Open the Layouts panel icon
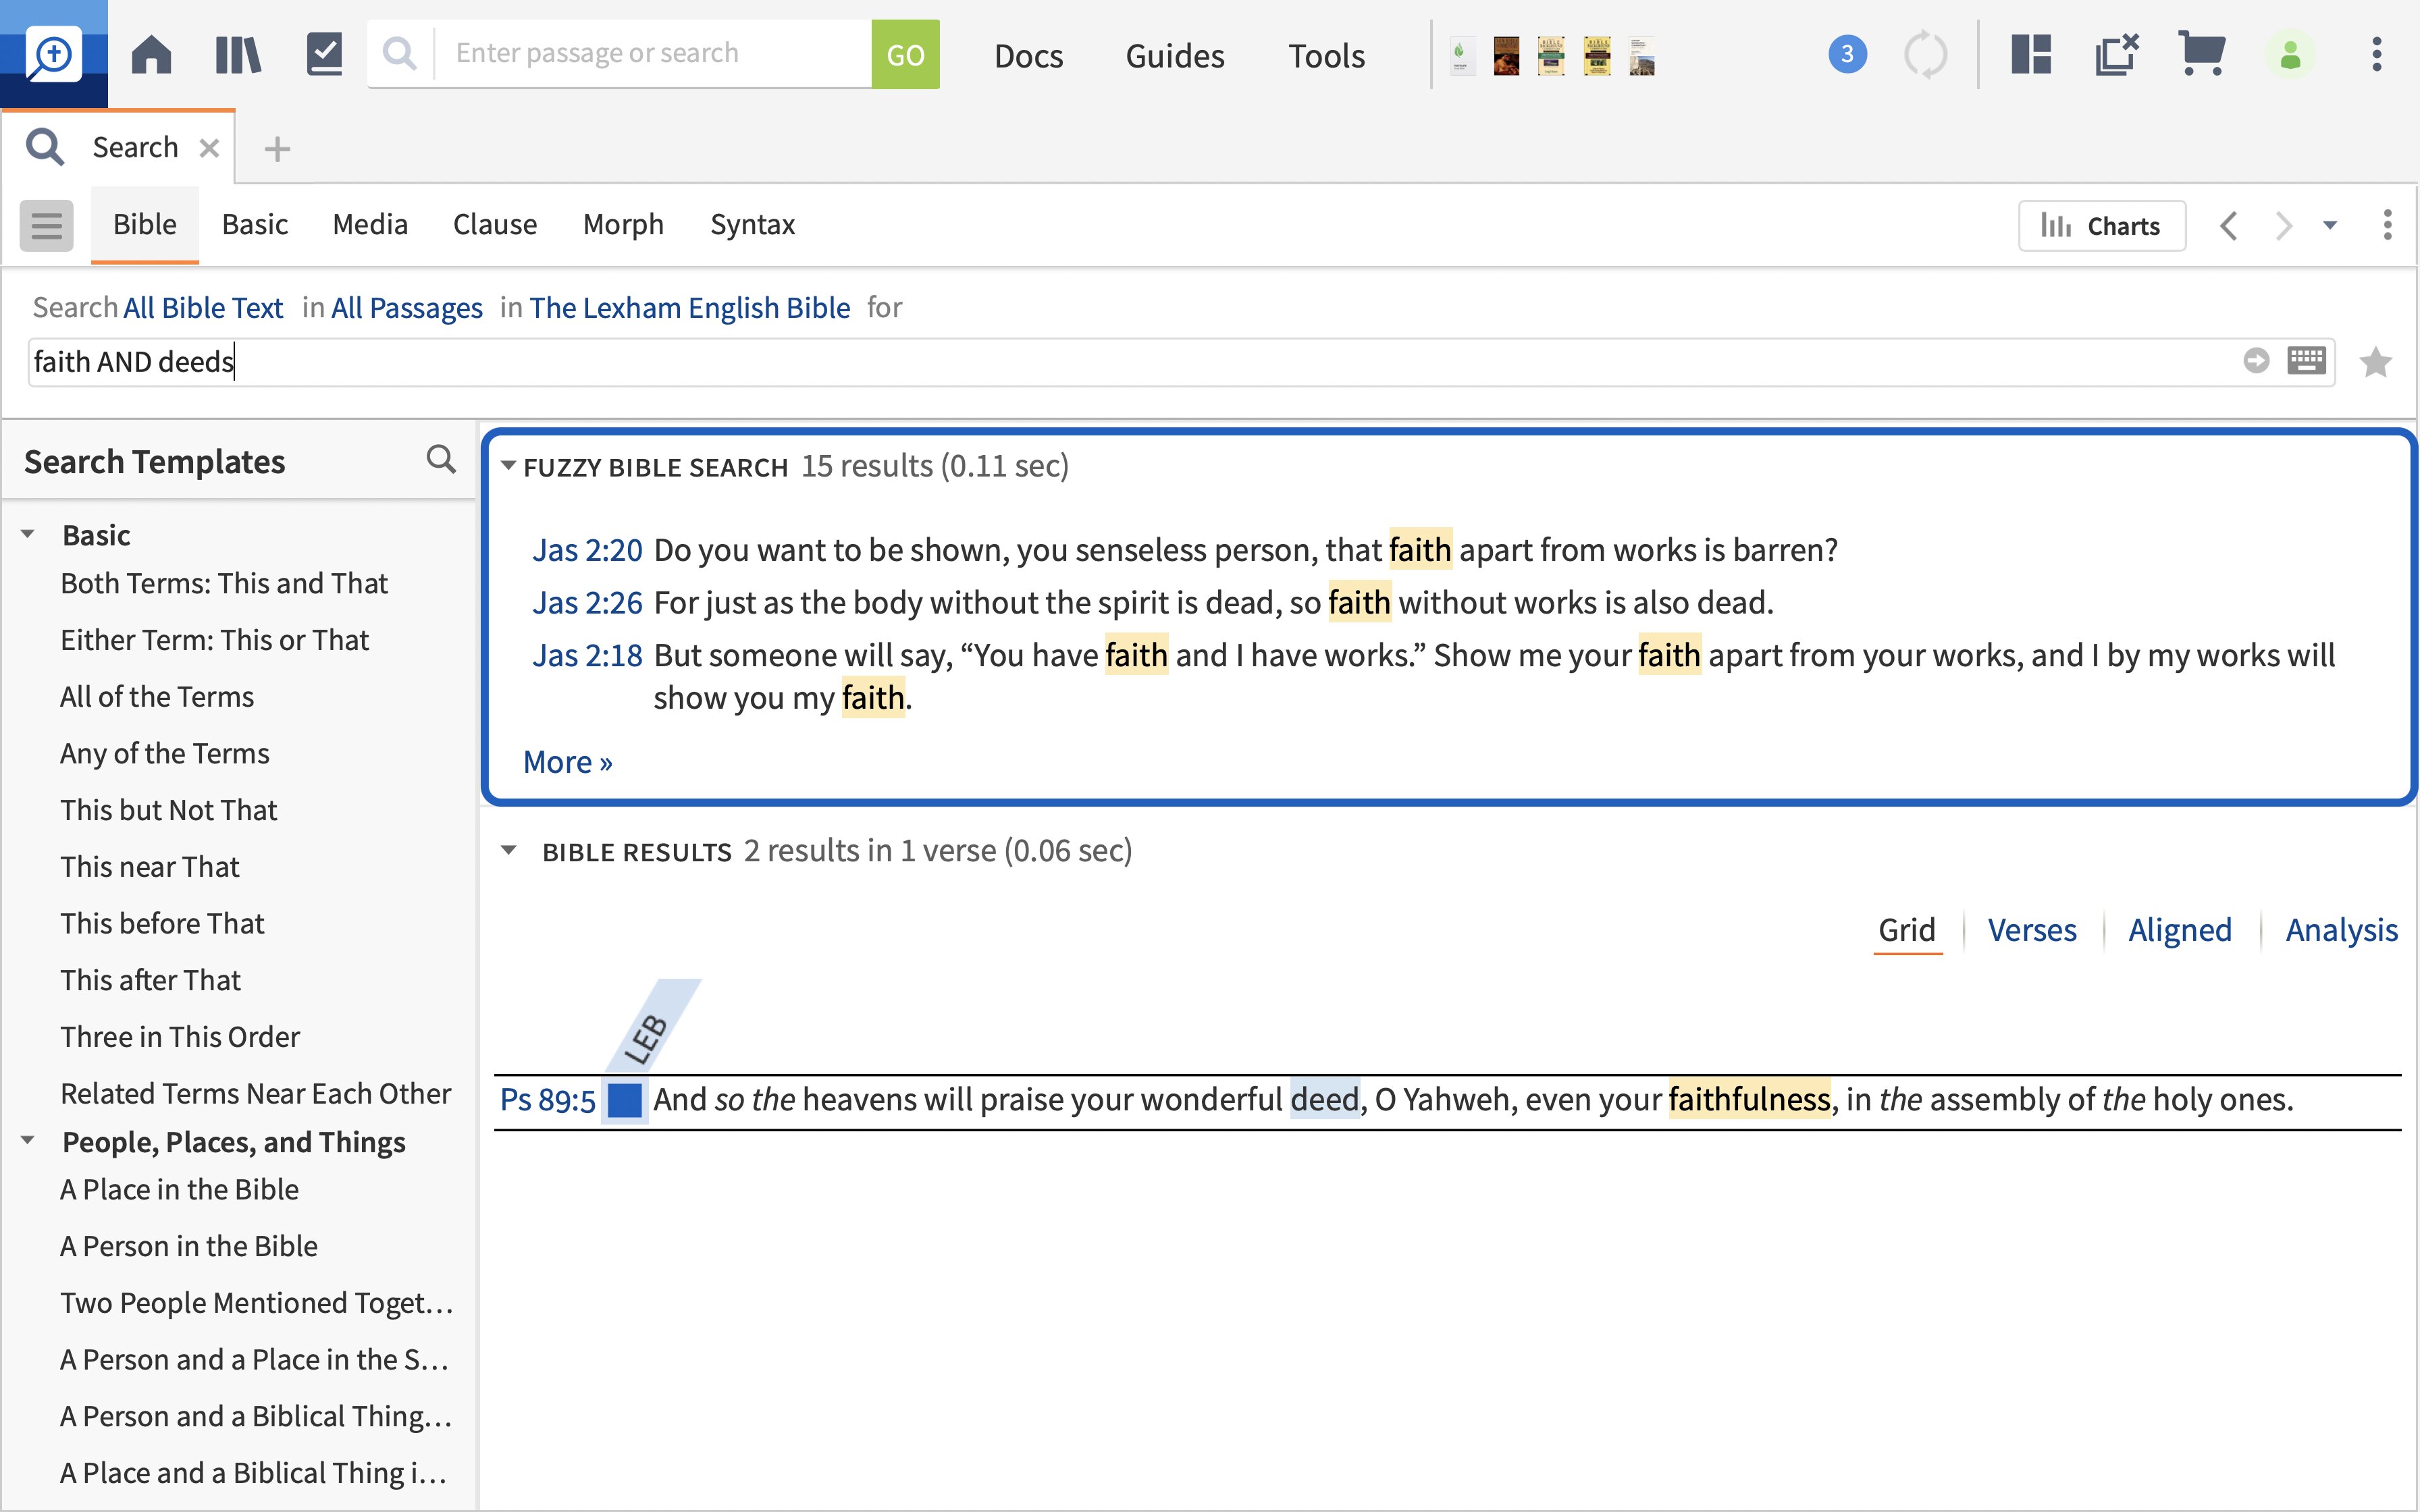 click(2031, 54)
